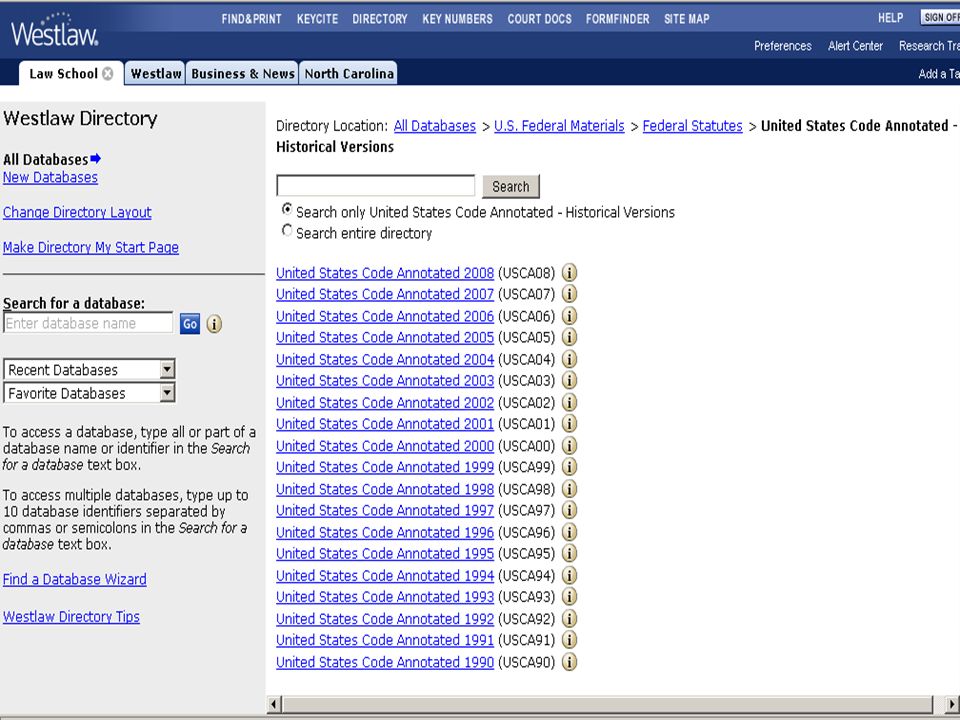
Task: Click the horizontal scrollbar track
Action: coord(606,704)
